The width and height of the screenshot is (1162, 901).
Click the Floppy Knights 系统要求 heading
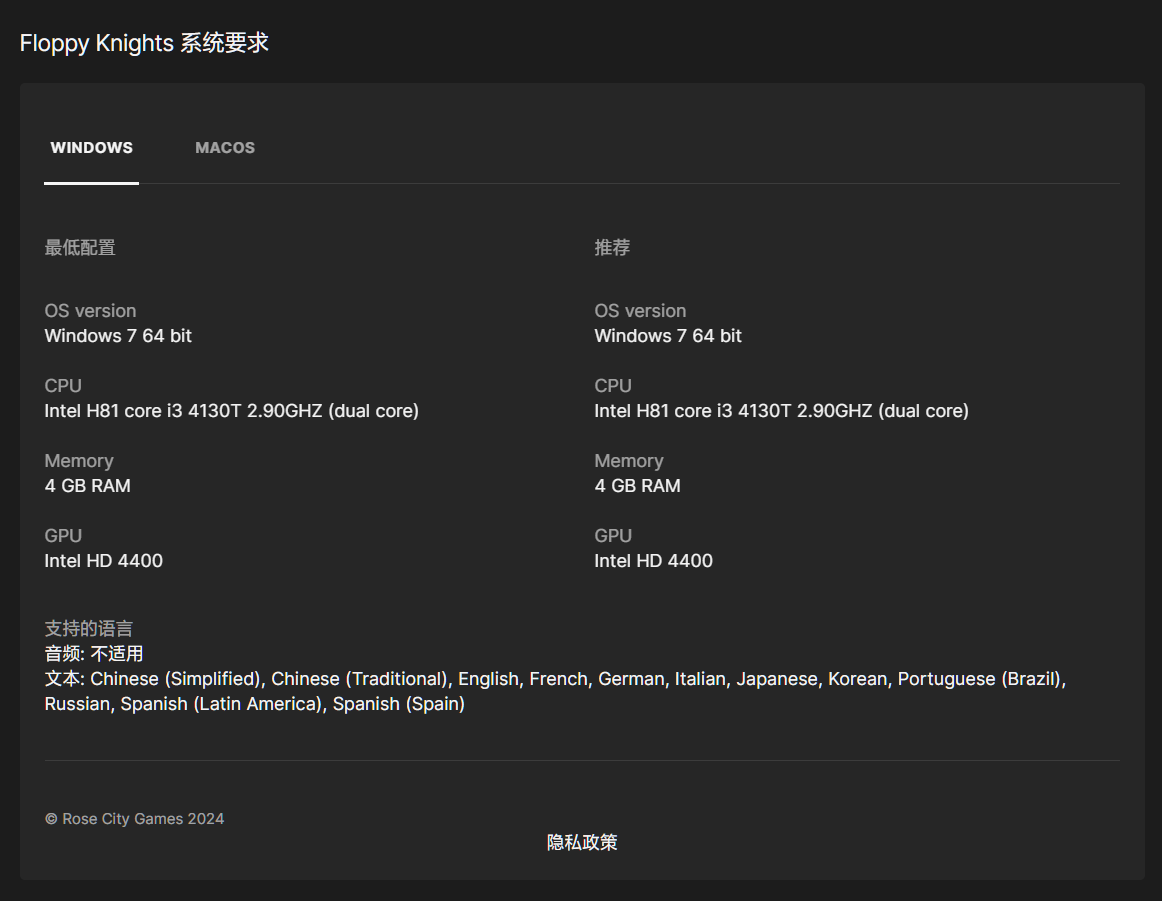[x=144, y=43]
